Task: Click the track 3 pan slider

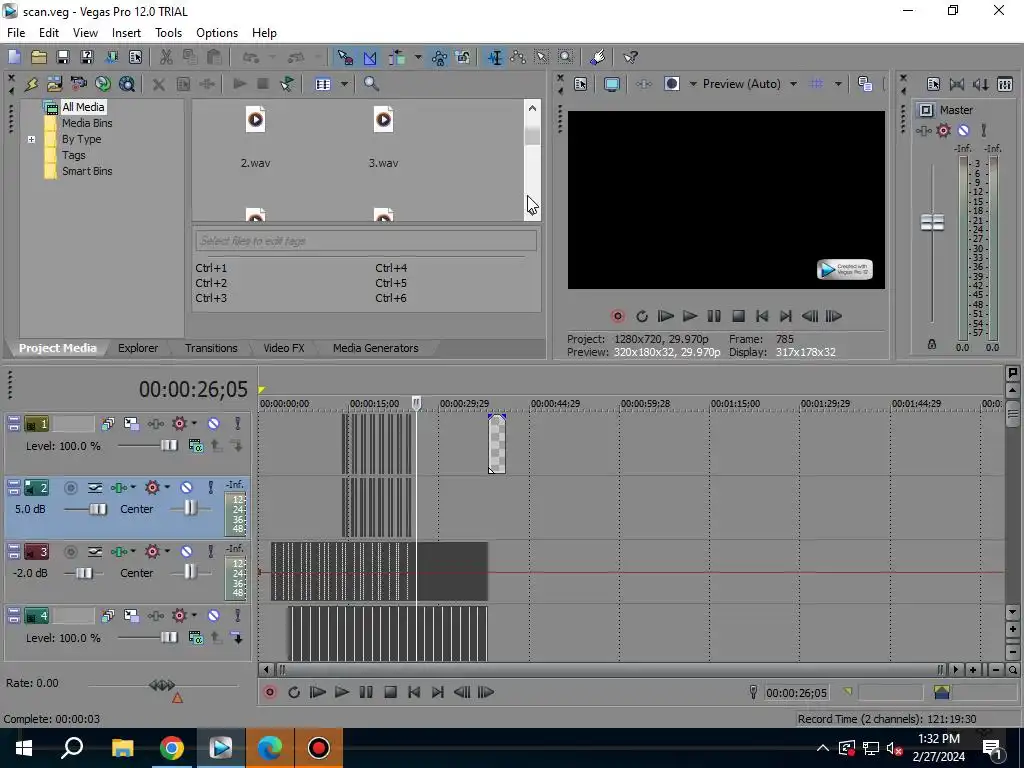Action: [189, 572]
